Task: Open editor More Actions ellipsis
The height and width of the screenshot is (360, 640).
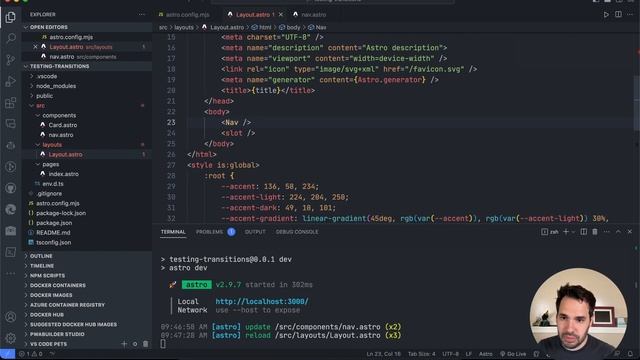Action: (630, 15)
